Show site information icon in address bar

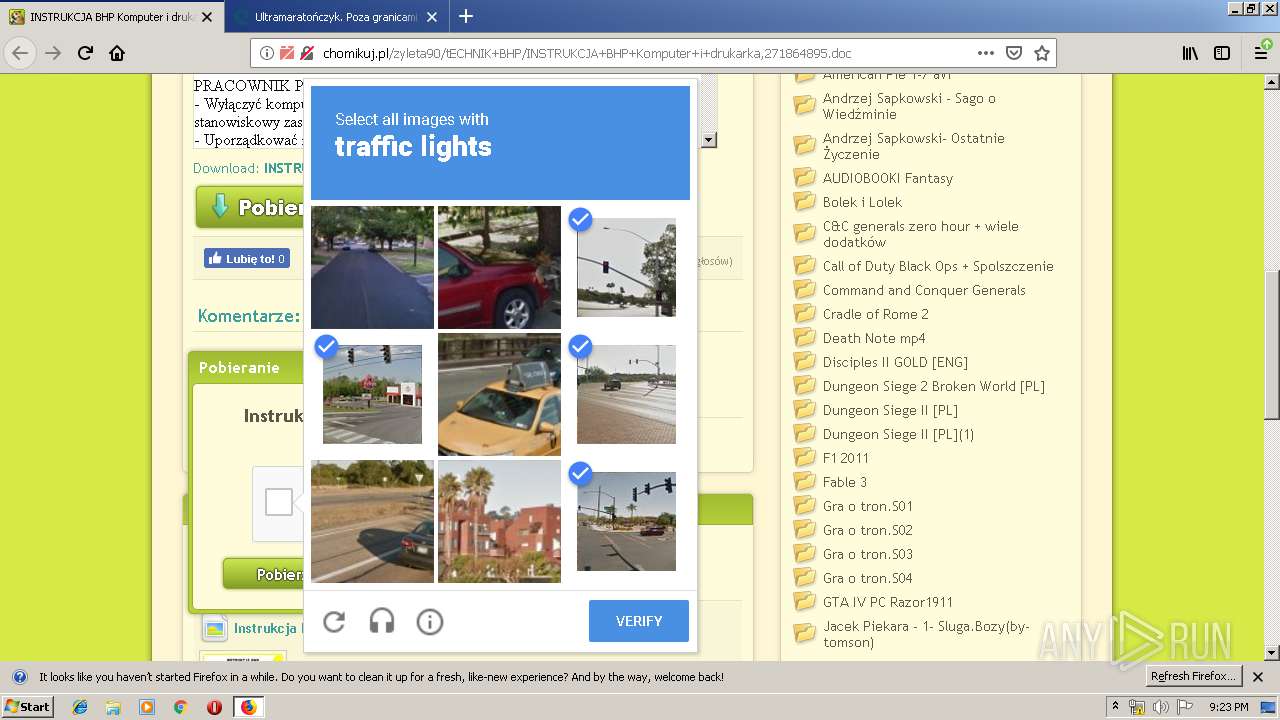[x=267, y=53]
